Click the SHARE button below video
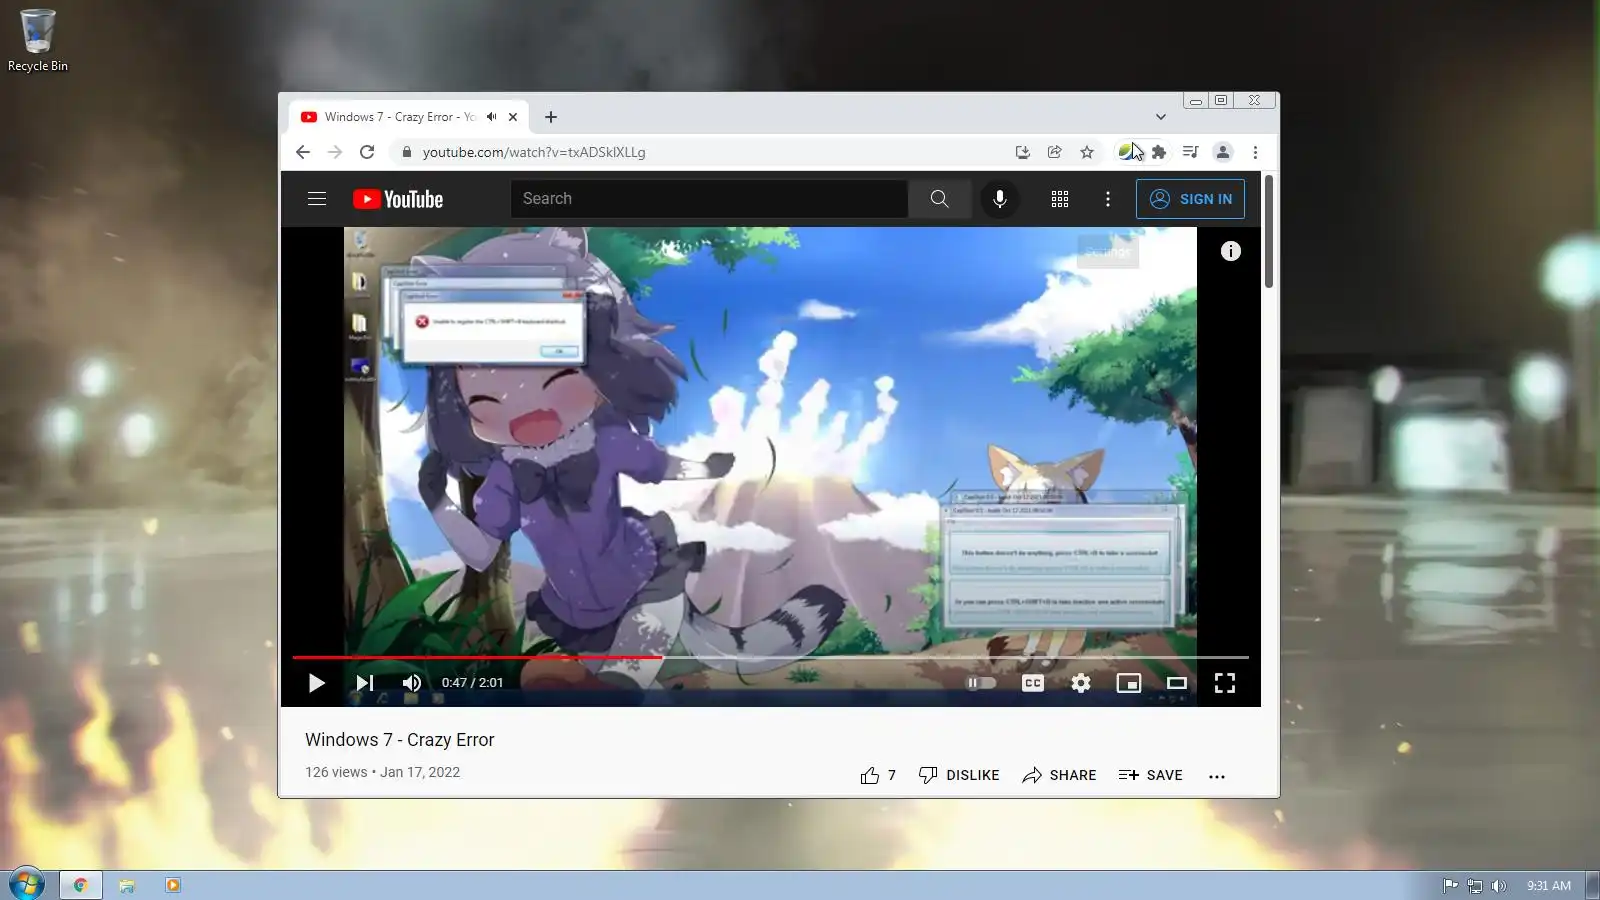The image size is (1600, 900). [x=1059, y=775]
